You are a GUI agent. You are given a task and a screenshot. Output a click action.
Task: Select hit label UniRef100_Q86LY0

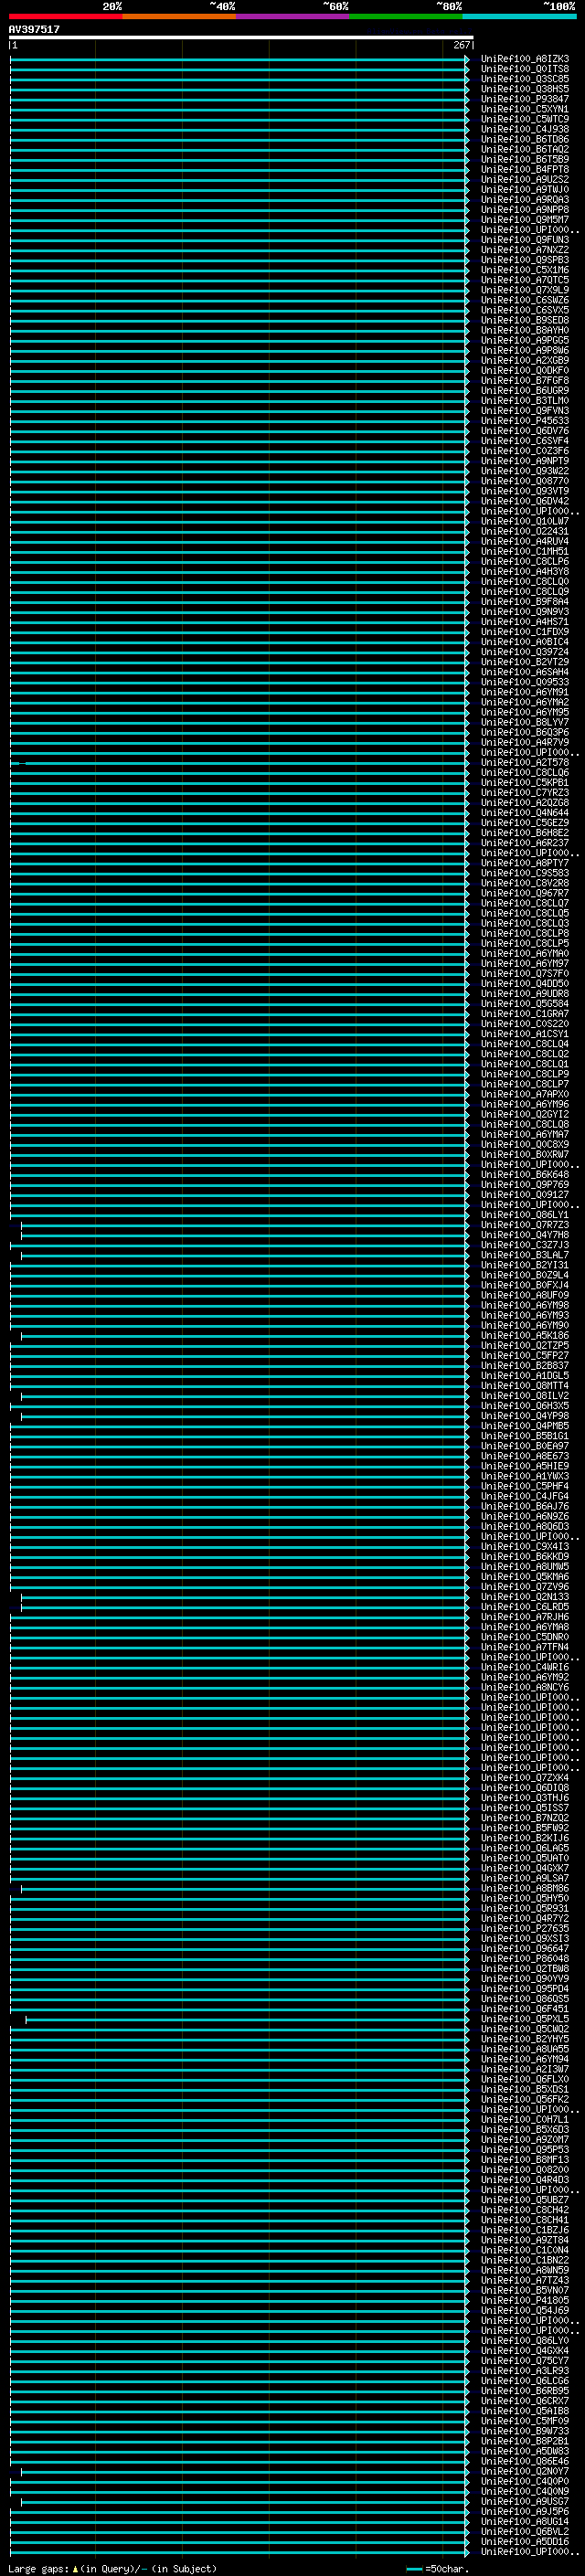point(525,2341)
